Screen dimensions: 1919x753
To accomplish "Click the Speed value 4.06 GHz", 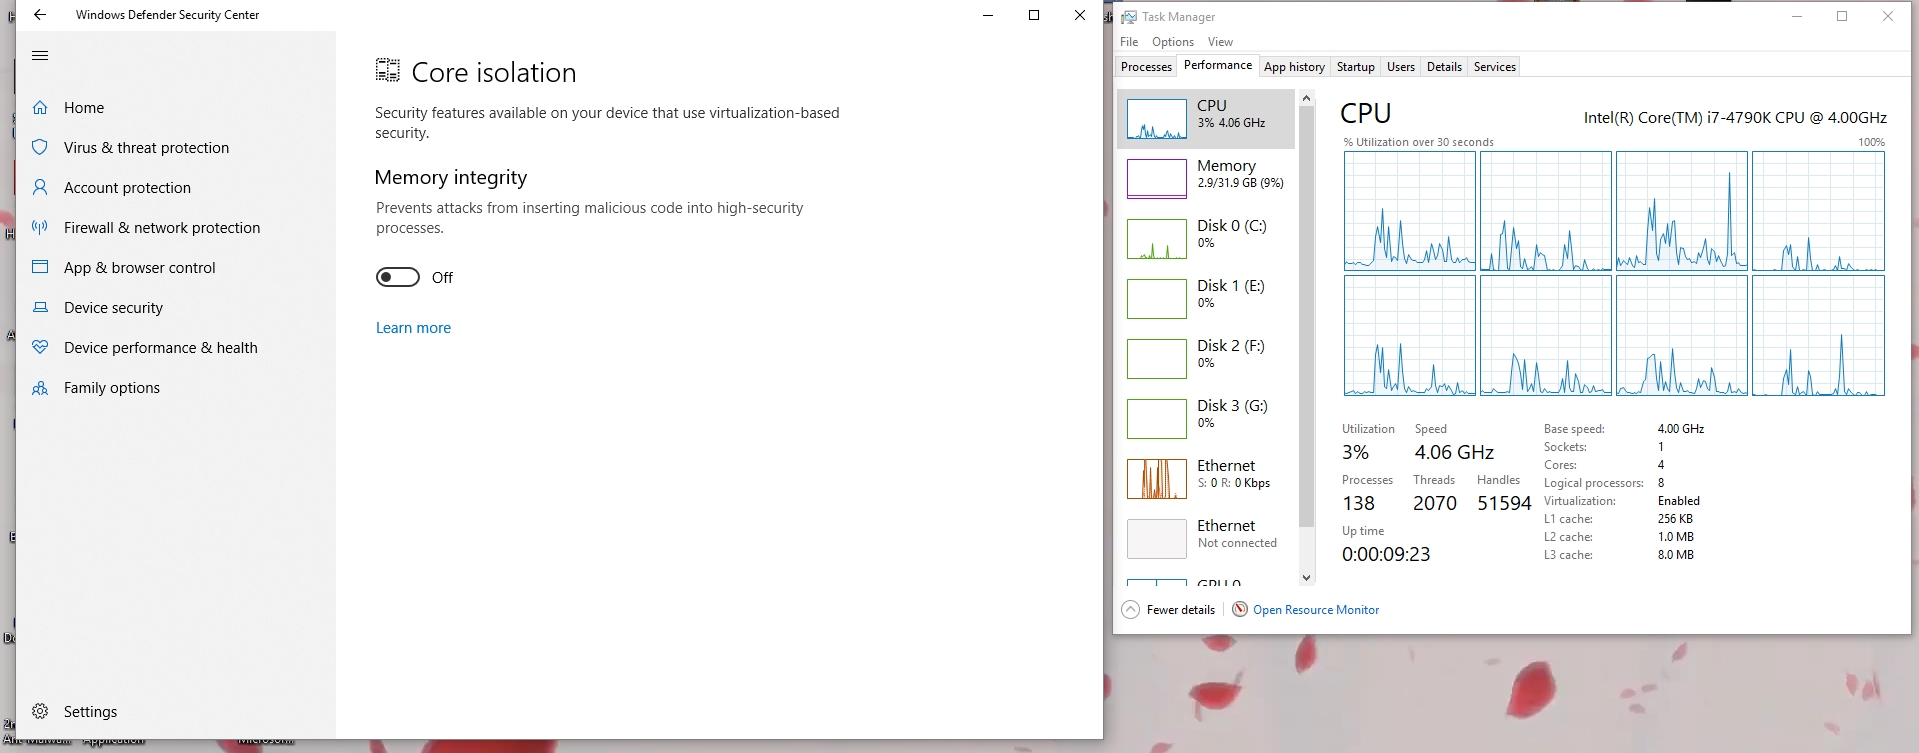I will point(1454,453).
